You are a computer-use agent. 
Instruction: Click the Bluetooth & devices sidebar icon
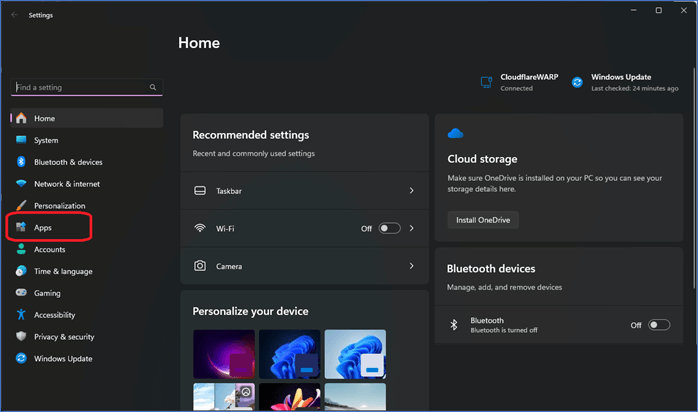pyautogui.click(x=21, y=162)
